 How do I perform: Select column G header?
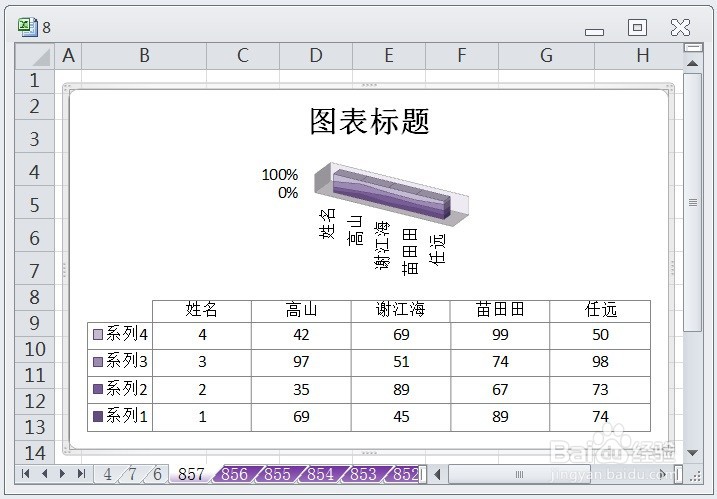[x=546, y=56]
